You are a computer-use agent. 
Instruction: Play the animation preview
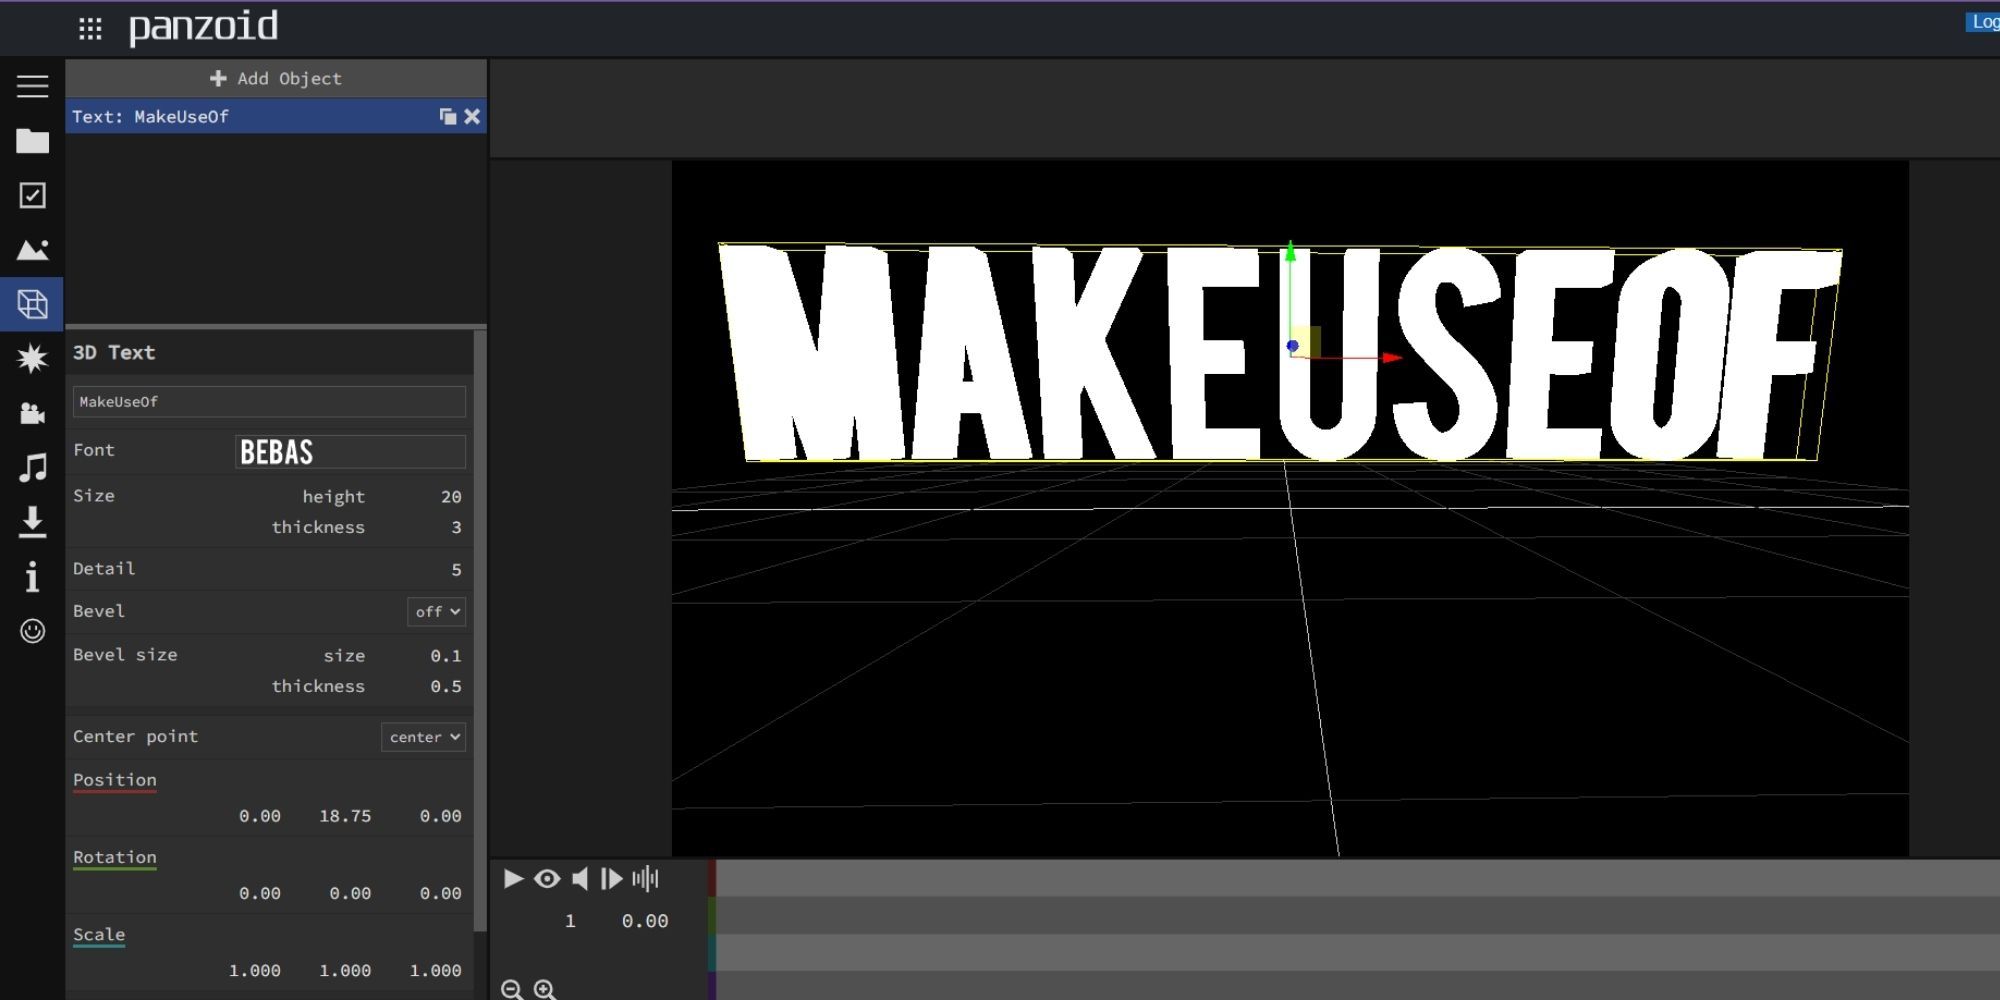(513, 879)
